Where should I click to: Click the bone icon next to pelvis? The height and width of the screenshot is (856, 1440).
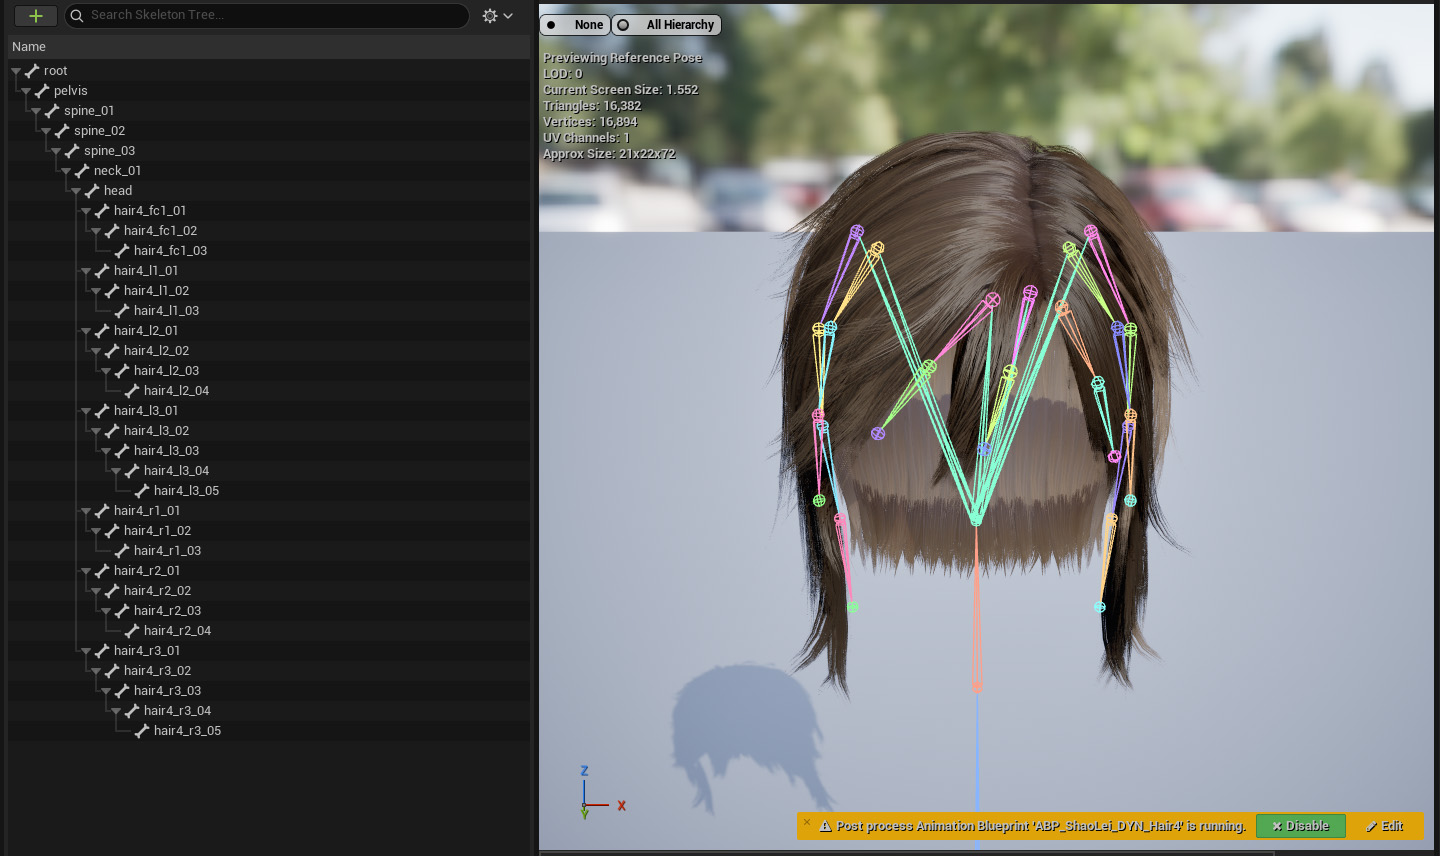42,91
